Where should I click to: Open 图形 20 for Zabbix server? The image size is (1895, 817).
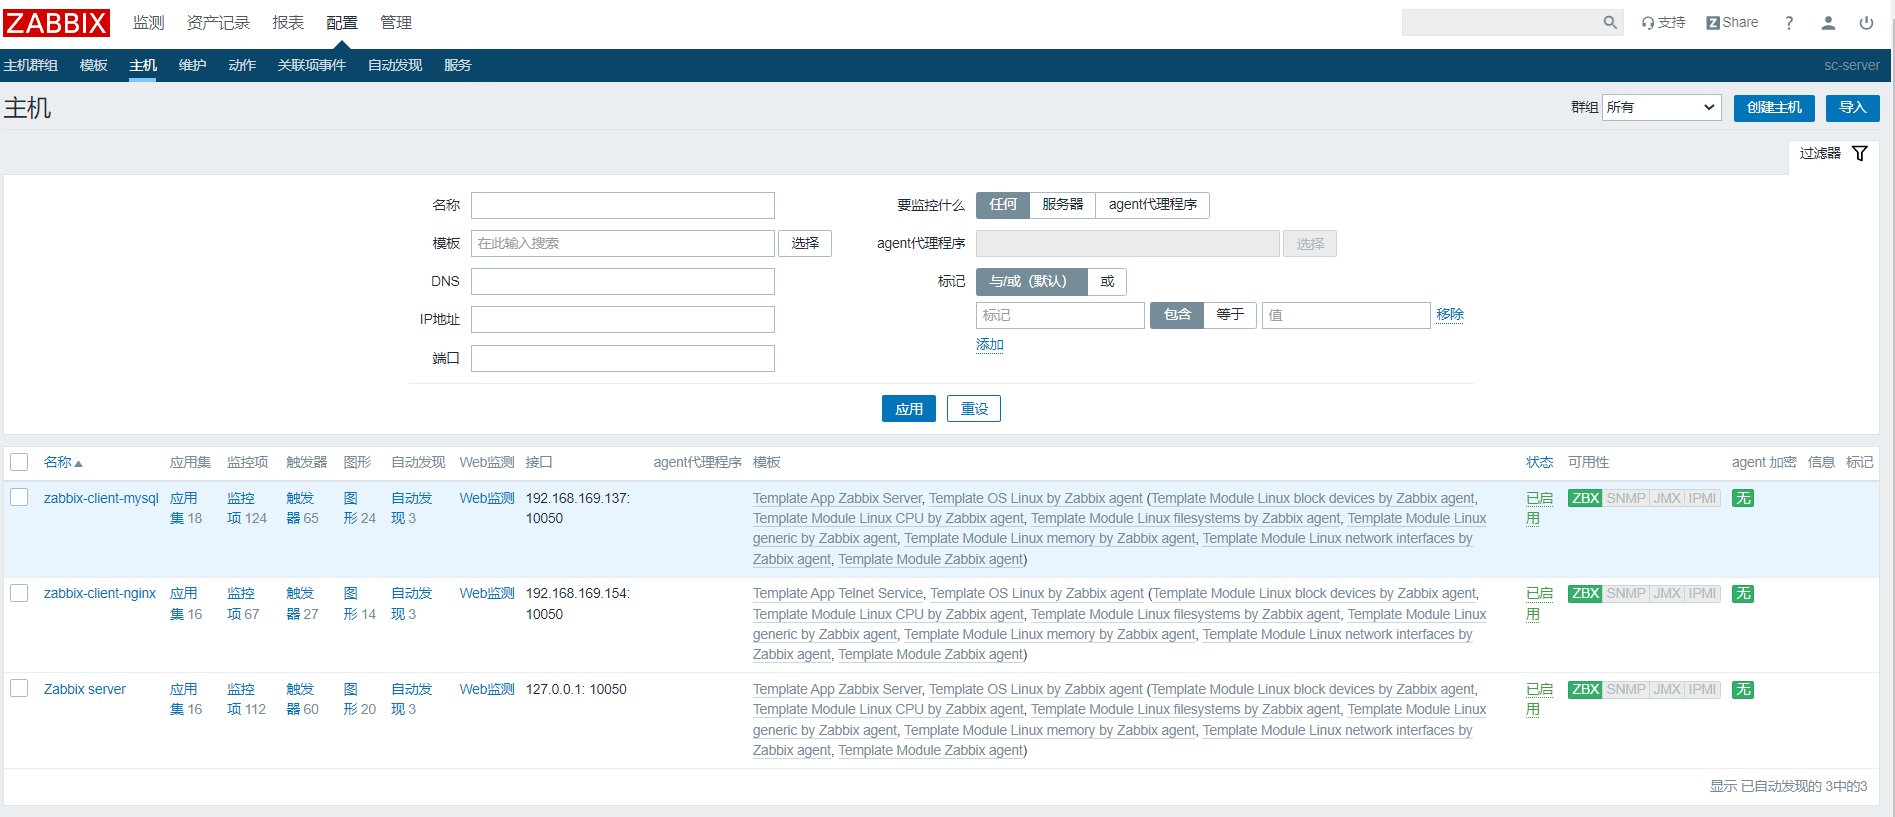tap(359, 699)
